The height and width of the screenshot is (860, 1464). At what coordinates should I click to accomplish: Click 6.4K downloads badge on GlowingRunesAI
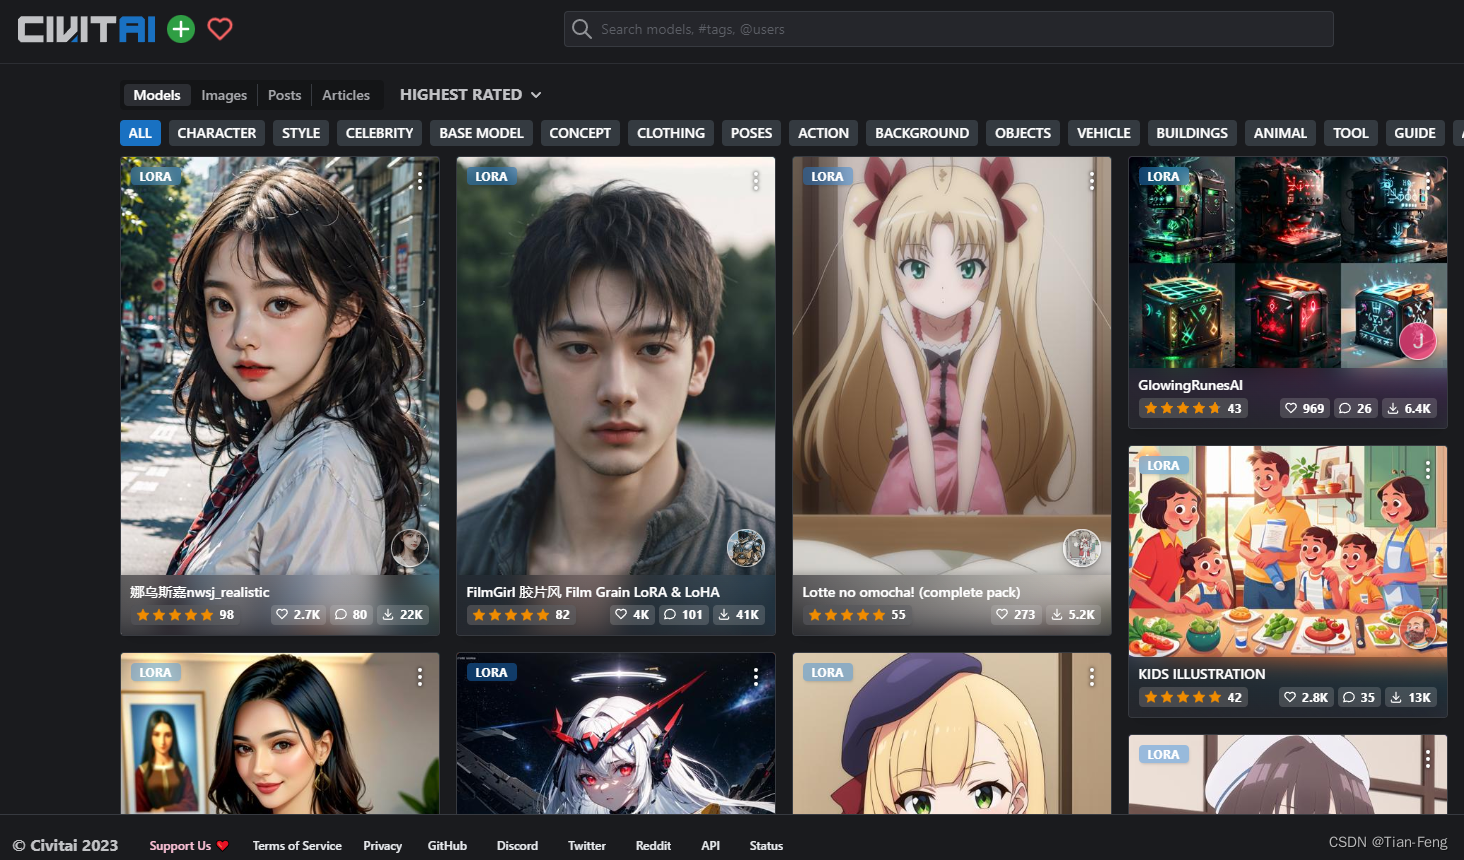(1409, 408)
